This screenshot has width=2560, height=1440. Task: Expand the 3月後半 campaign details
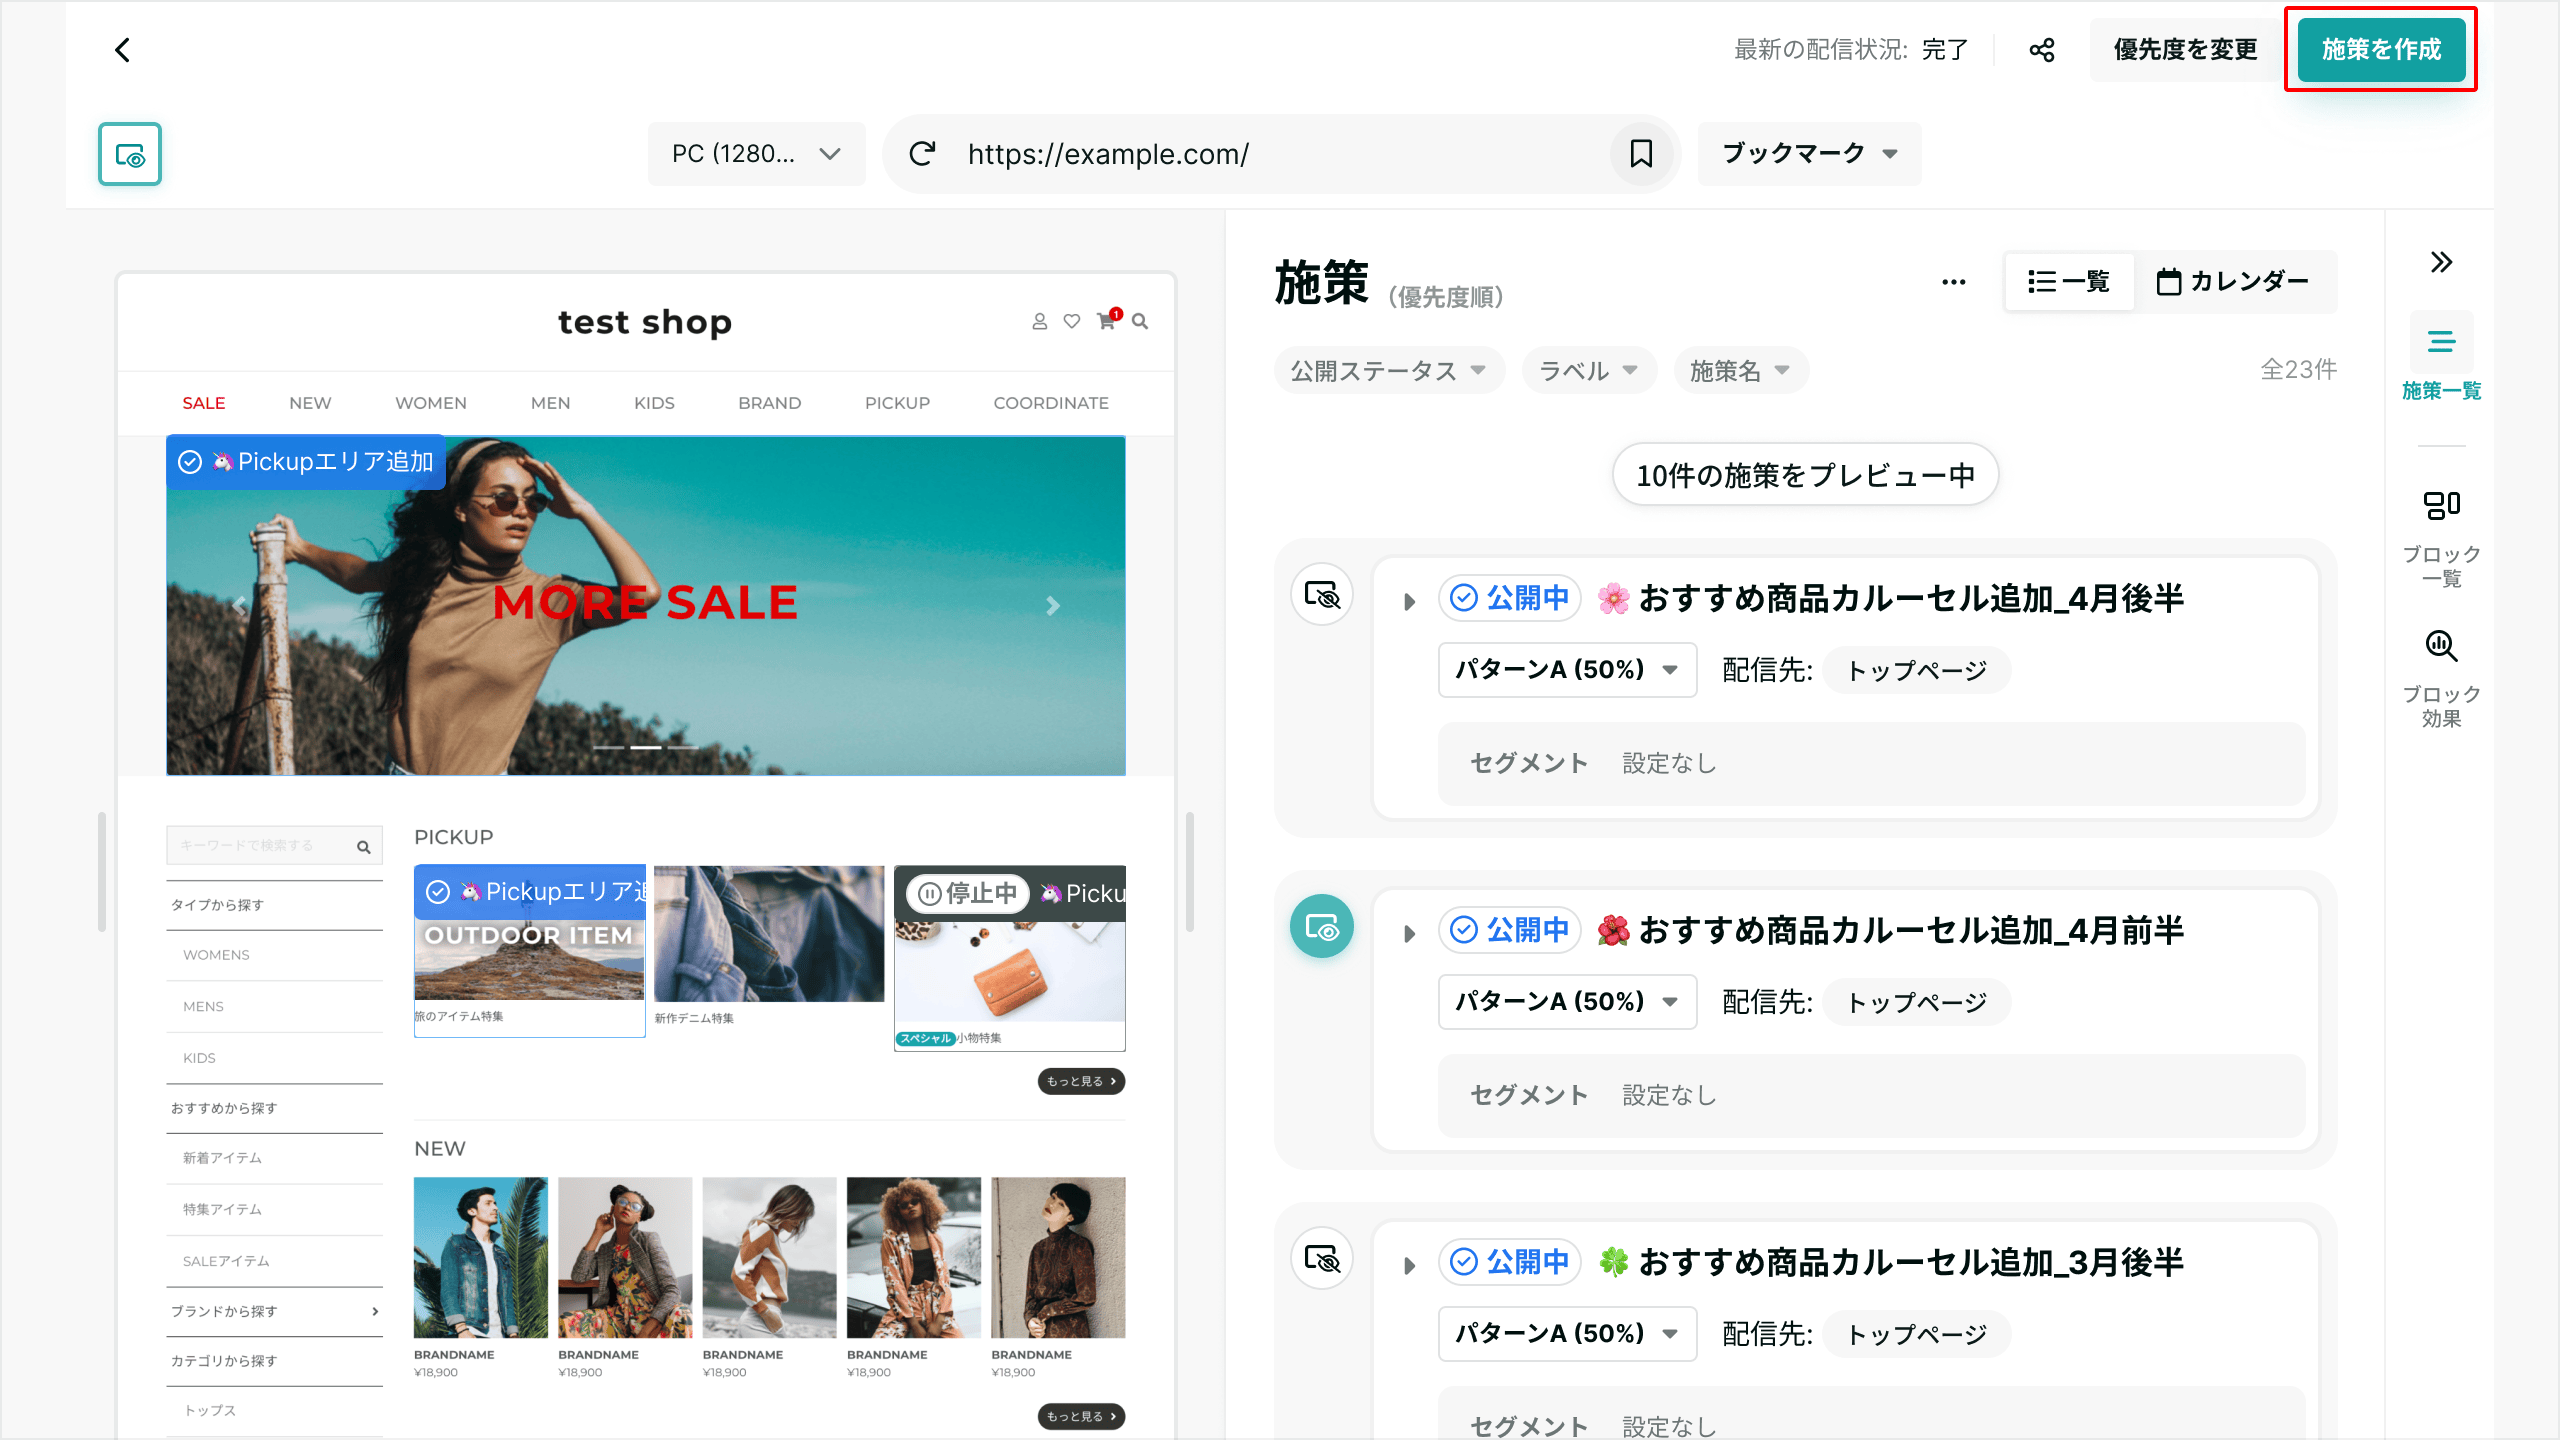[x=1410, y=1266]
